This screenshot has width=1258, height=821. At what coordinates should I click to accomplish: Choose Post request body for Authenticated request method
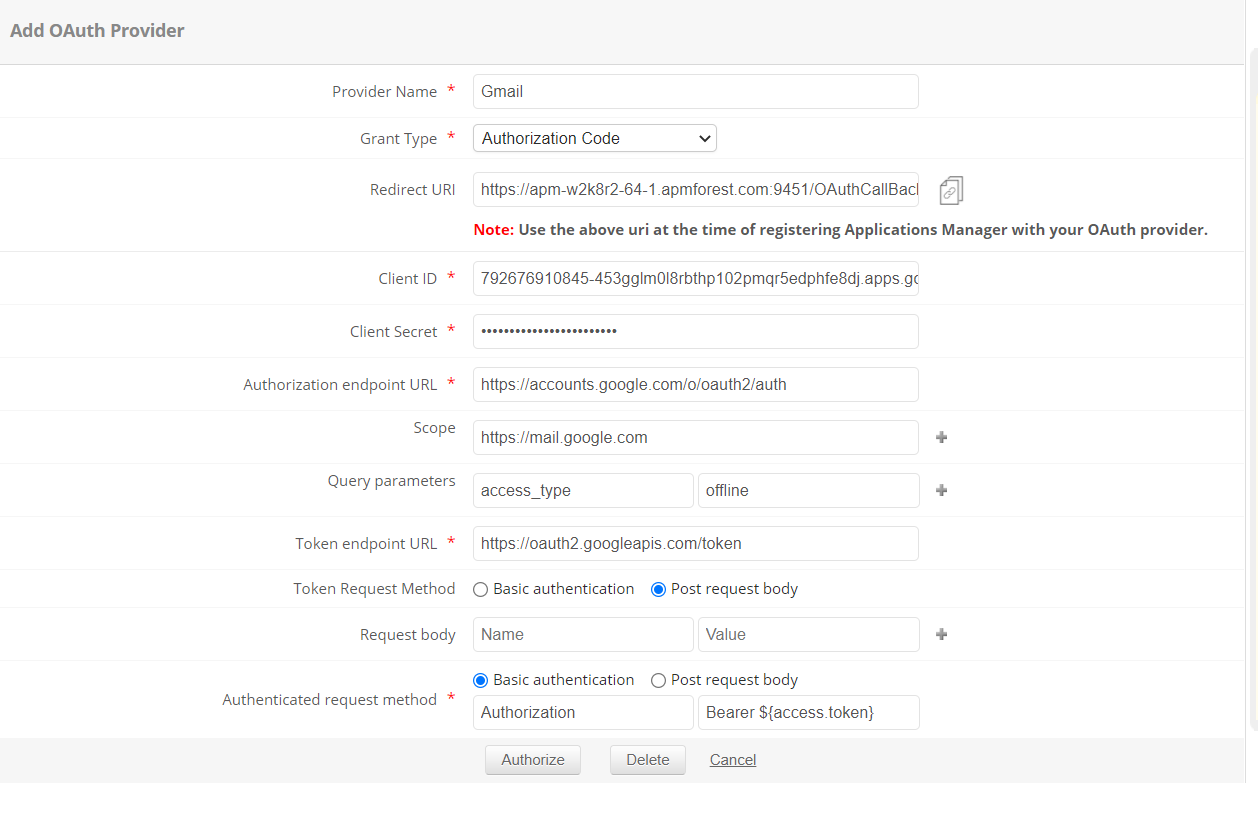click(658, 681)
